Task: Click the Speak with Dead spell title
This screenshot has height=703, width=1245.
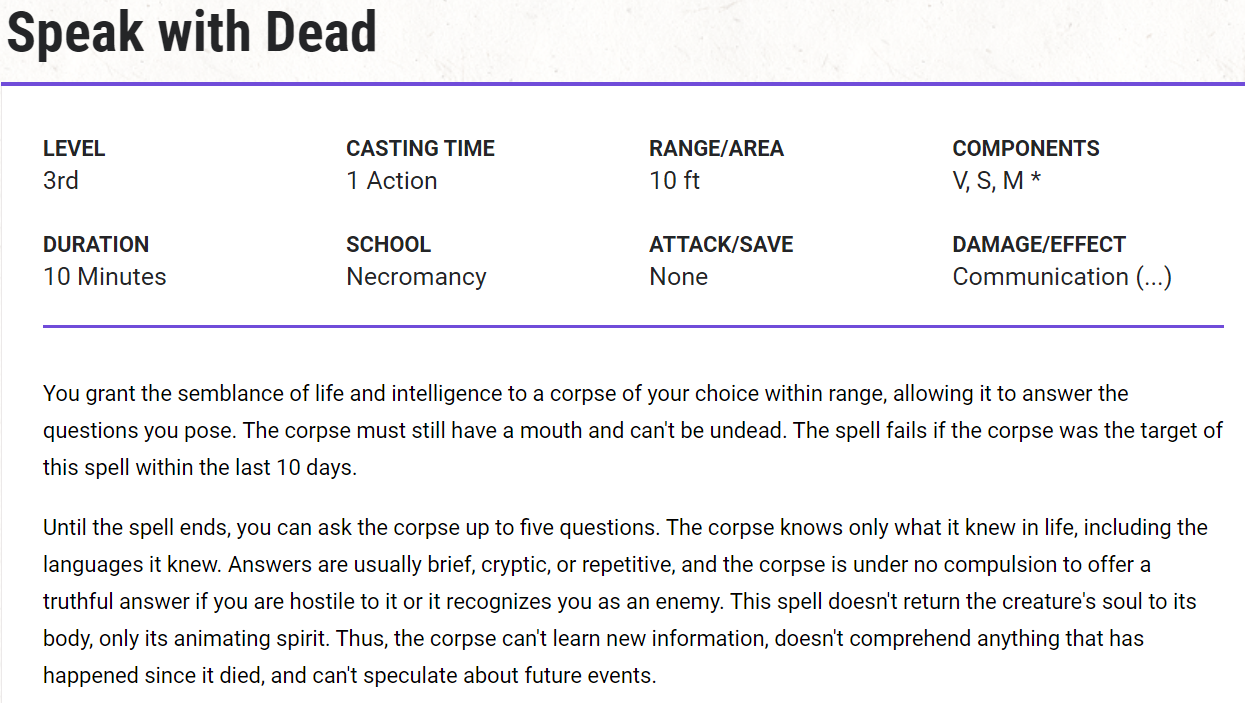Action: pyautogui.click(x=192, y=33)
